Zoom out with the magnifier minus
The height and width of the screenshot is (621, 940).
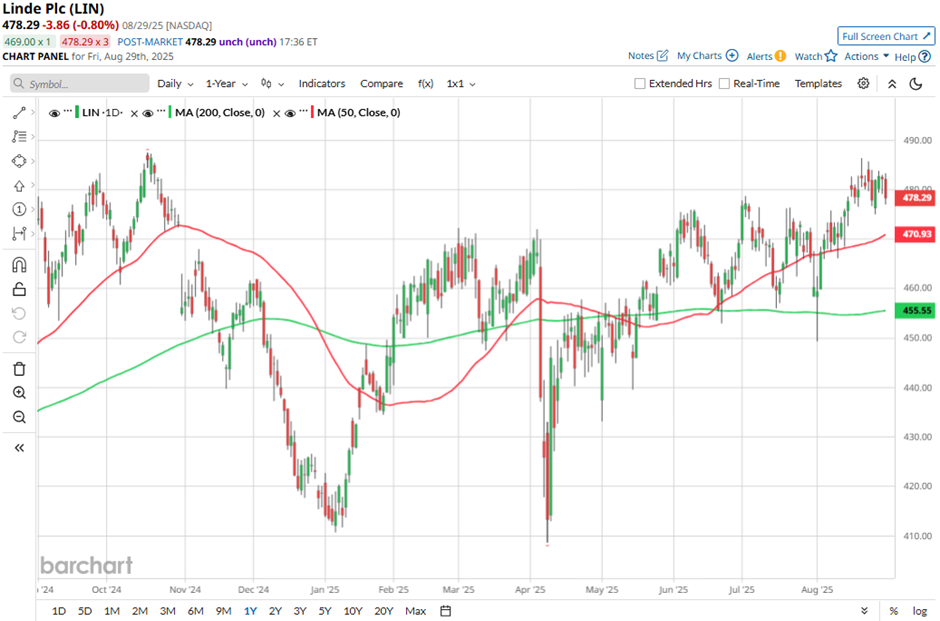[19, 417]
